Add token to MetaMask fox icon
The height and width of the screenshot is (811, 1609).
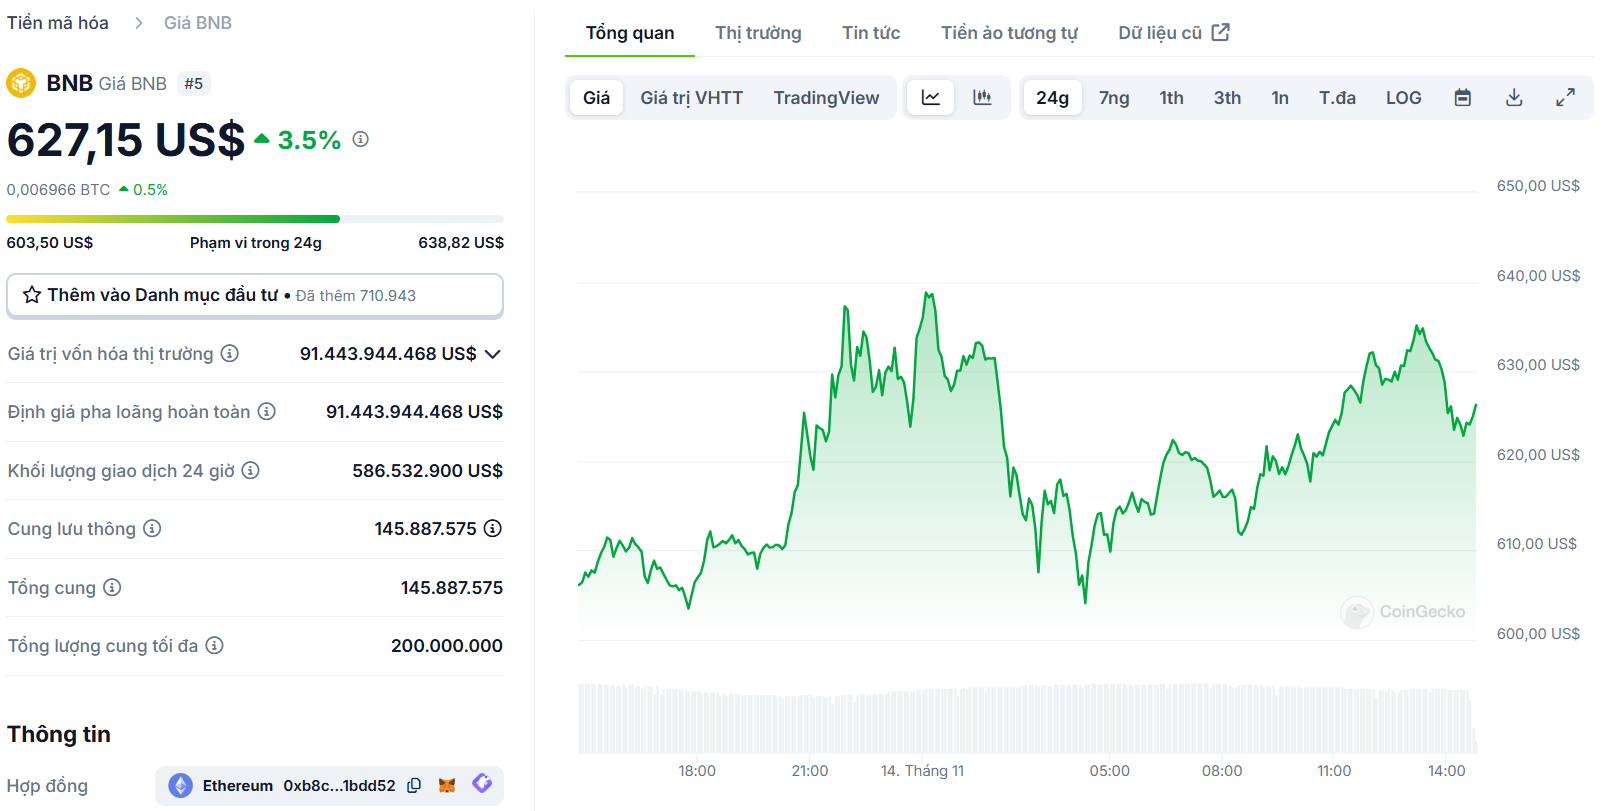pyautogui.click(x=447, y=786)
